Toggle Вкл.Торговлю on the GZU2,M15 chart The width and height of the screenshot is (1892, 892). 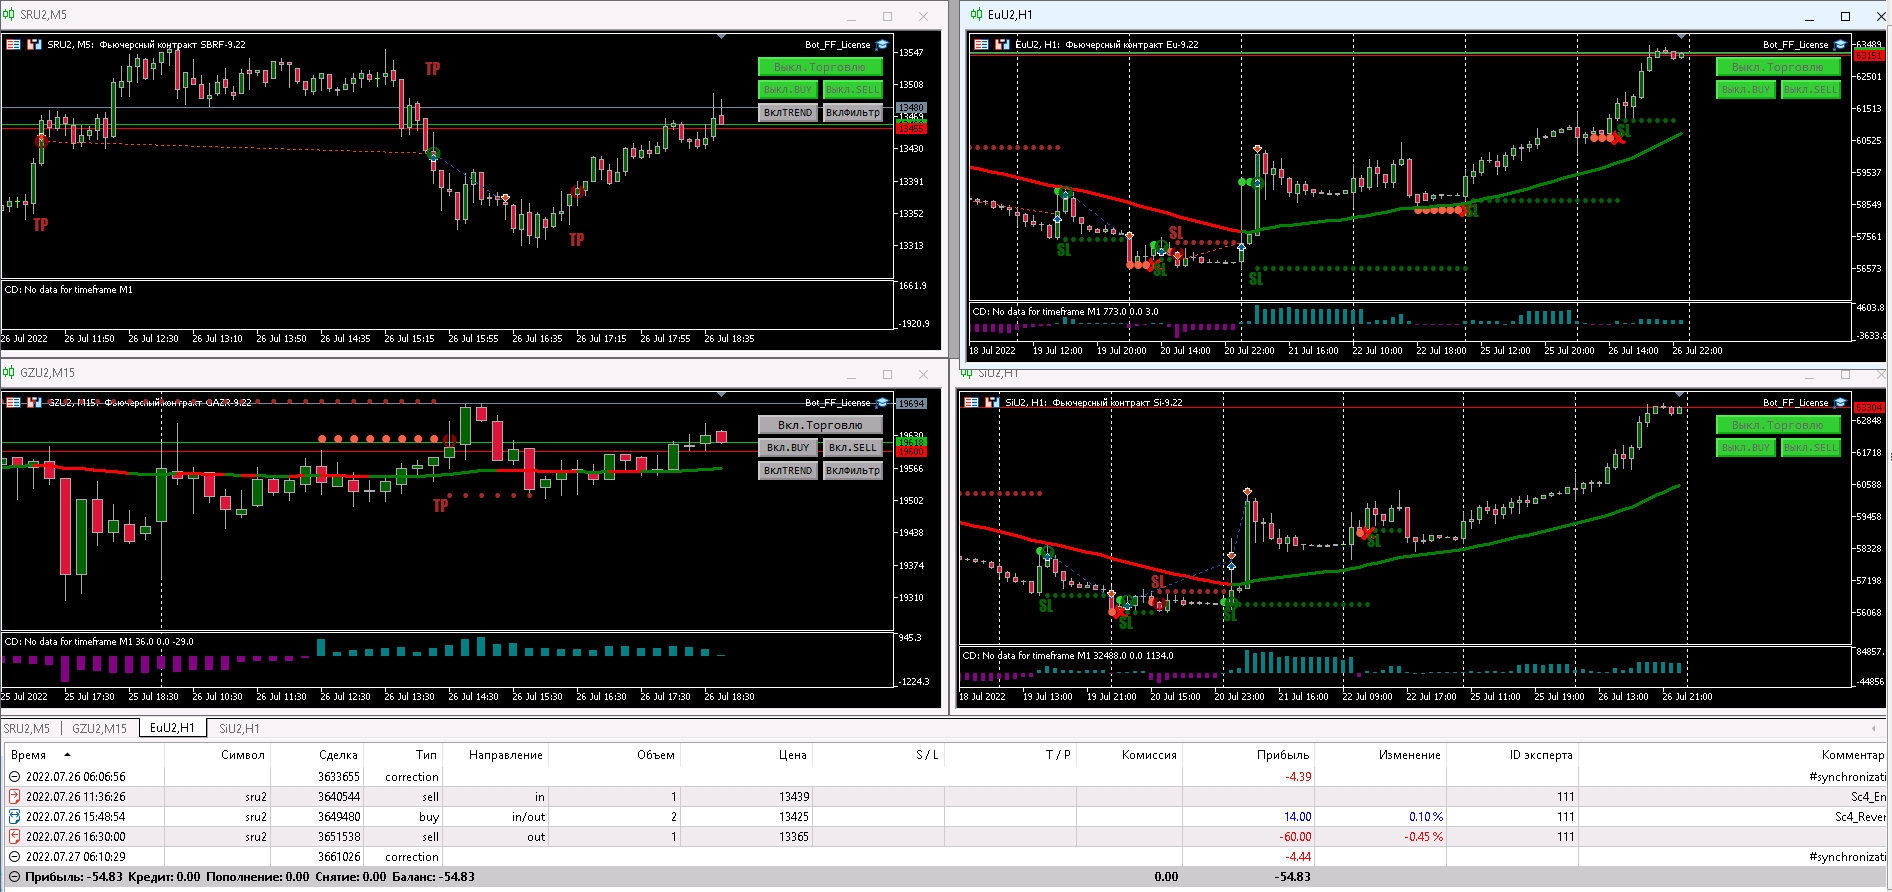(820, 425)
